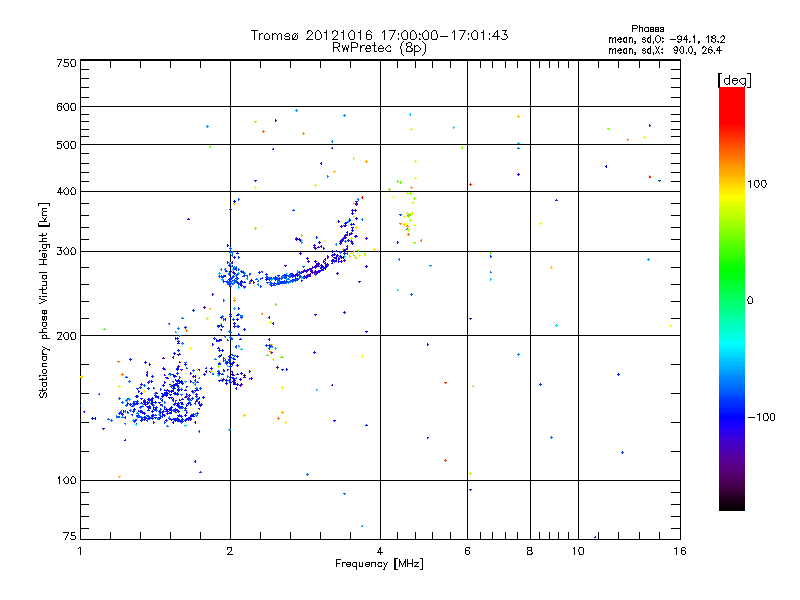The width and height of the screenshot is (800, 600).
Task: Click the y-axis '500' tick label
Action: pos(66,145)
